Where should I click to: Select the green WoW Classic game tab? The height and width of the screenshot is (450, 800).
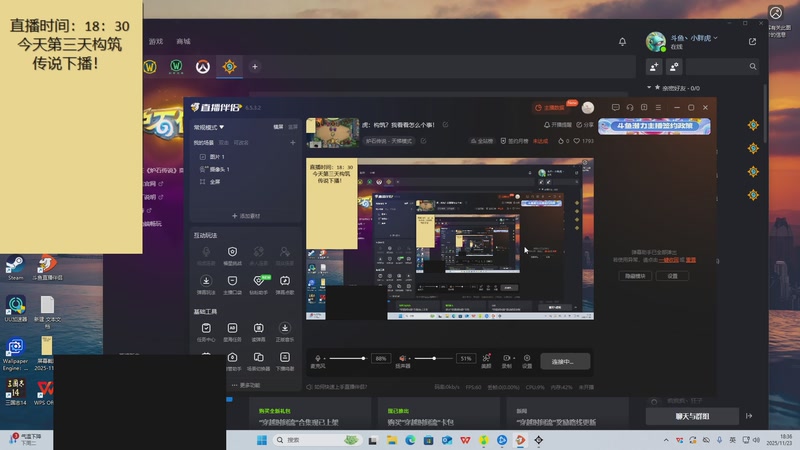click(176, 67)
